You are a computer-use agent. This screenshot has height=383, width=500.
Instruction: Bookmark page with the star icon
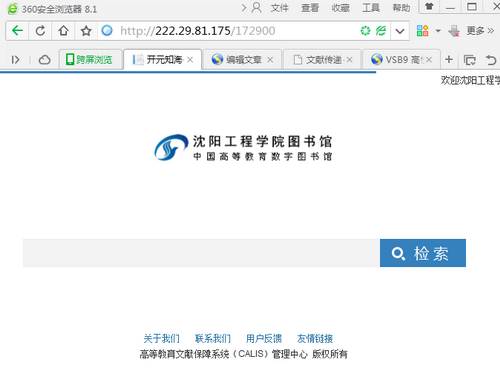coord(86,31)
